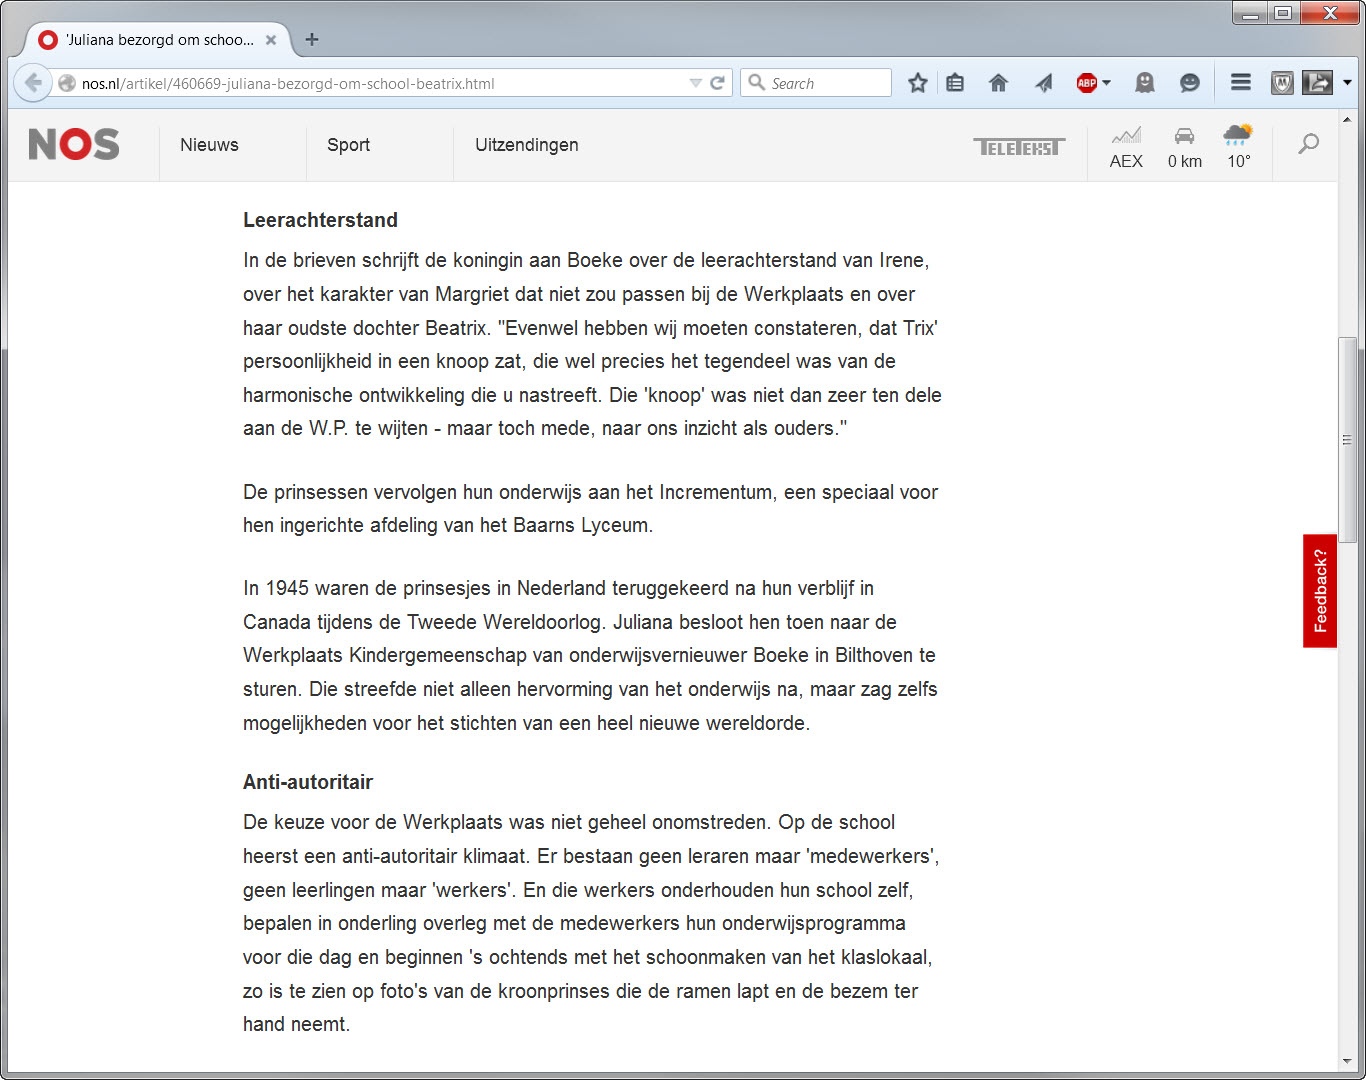Open the Sport section
This screenshot has height=1080, width=1366.
pyautogui.click(x=348, y=145)
